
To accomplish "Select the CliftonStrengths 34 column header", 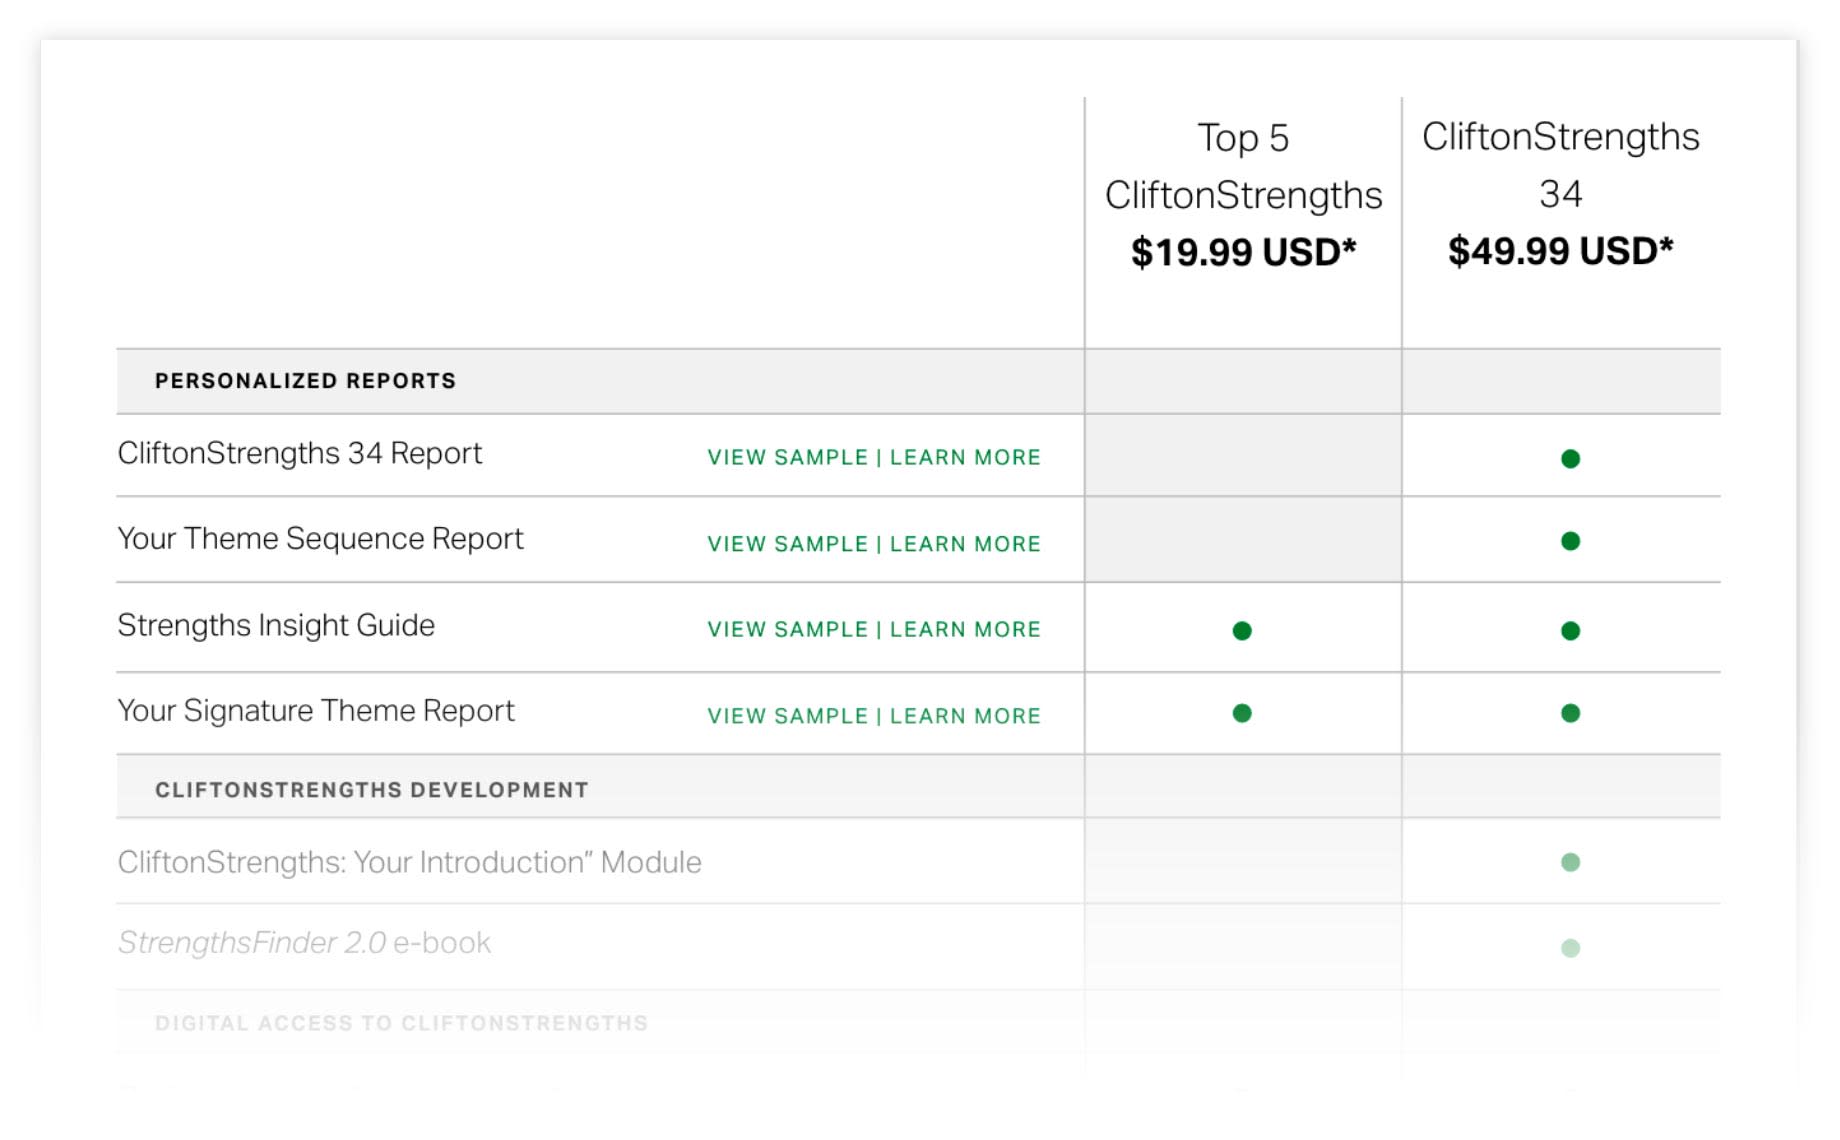I will [x=1560, y=165].
